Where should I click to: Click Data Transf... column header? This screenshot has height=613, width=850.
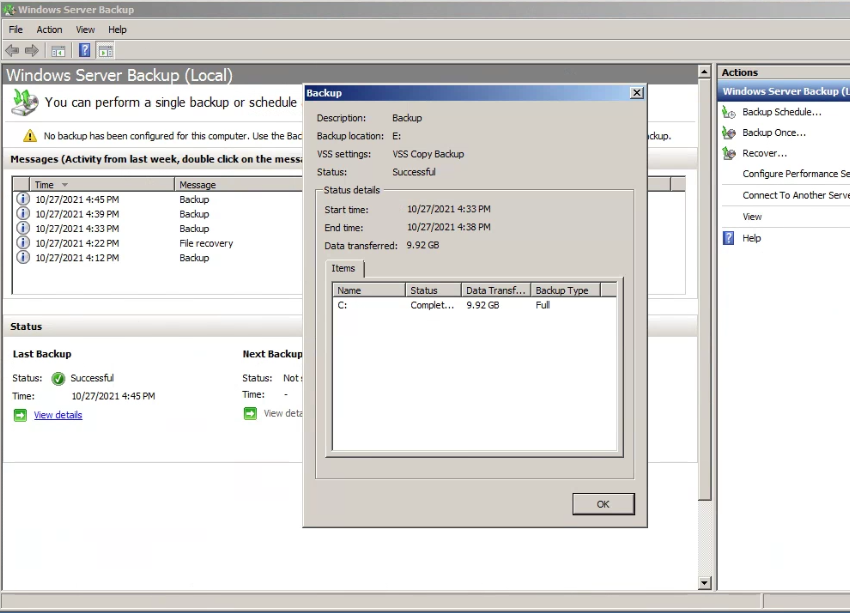[x=495, y=291]
